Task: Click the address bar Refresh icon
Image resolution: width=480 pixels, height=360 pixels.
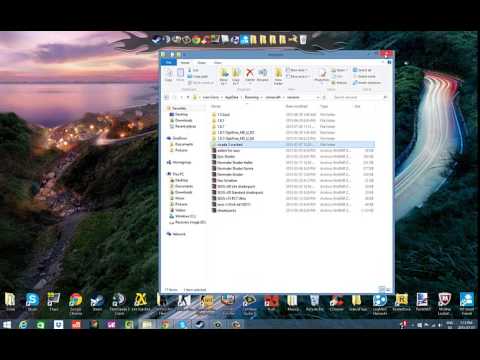Action: (324, 97)
